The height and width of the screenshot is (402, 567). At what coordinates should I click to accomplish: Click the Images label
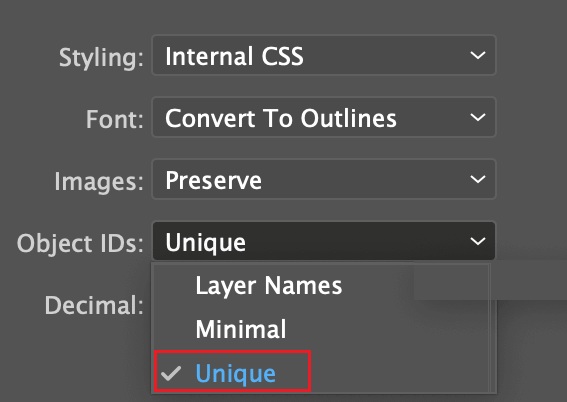(99, 182)
